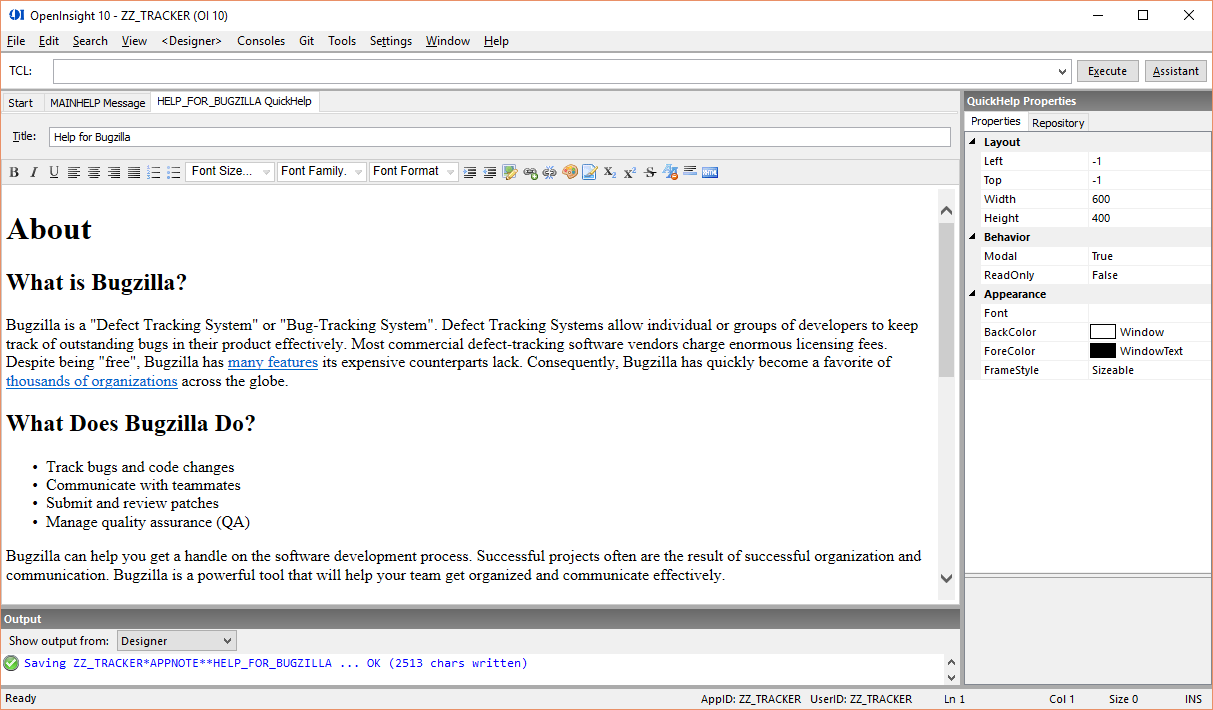Screen dimensions: 1213x710
Task: Follow the thousands of organizations link
Action: pyautogui.click(x=92, y=381)
